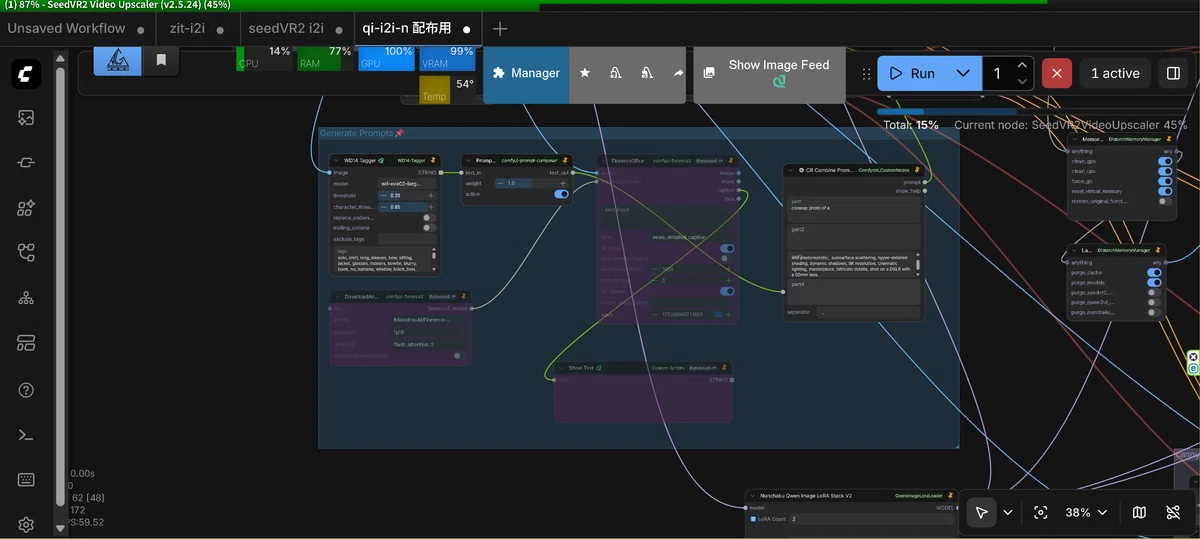Open the 38% zoom level dropdown
The height and width of the screenshot is (539, 1200).
click(x=1087, y=512)
